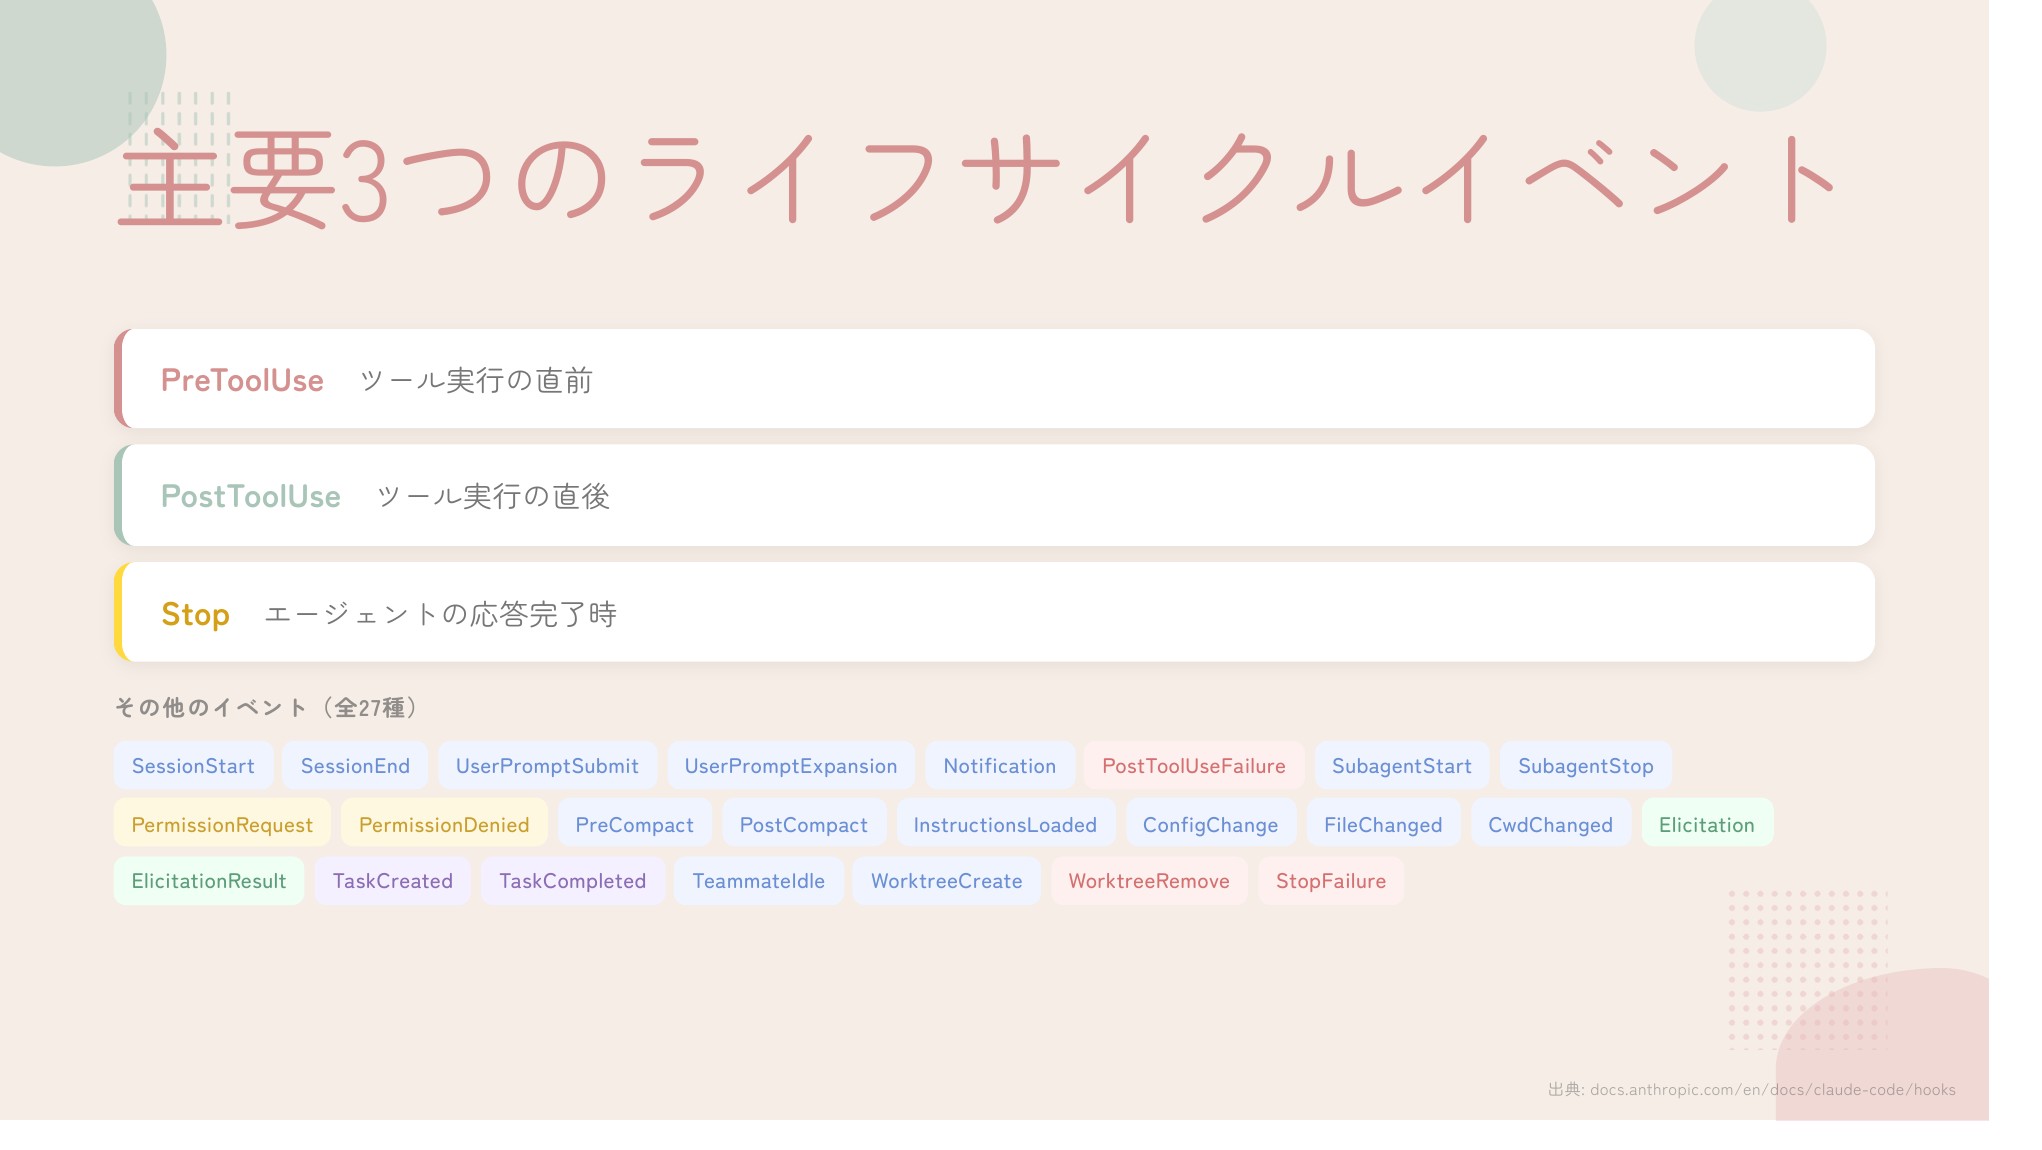Click the WorktreeRemove tag
This screenshot has height=1150, width=2042.
pyautogui.click(x=1148, y=881)
